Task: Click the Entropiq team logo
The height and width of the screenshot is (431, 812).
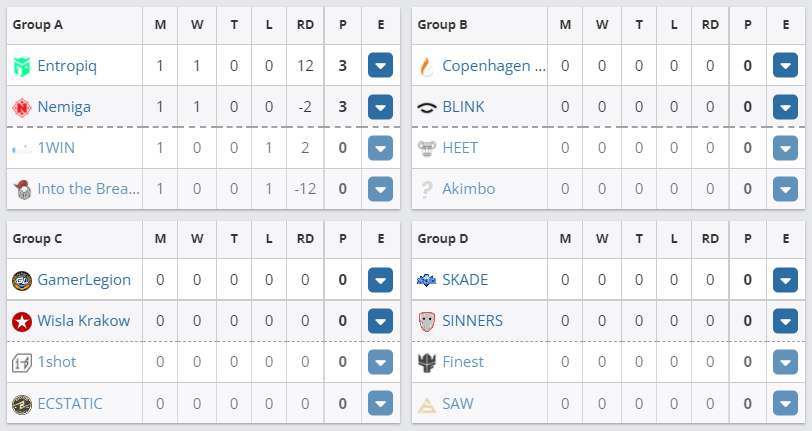Action: coord(22,67)
